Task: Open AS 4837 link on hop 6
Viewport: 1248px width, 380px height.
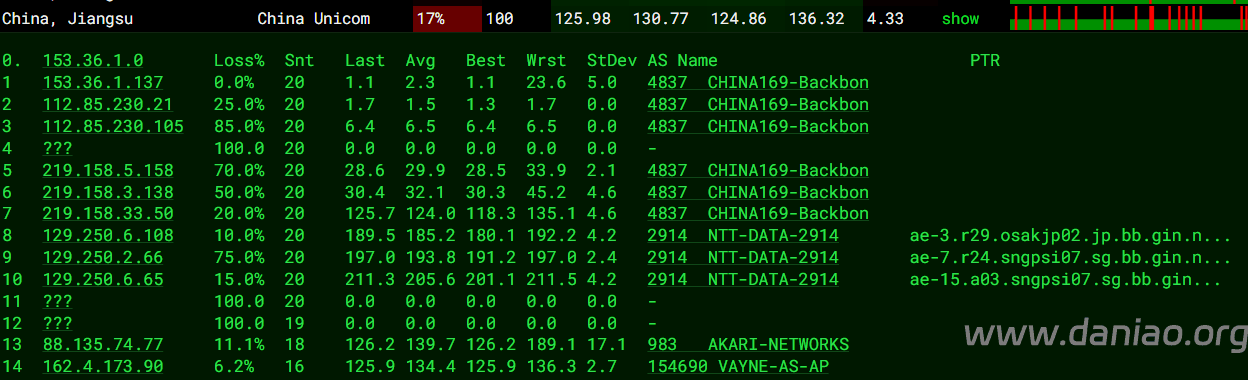Action: (x=758, y=193)
